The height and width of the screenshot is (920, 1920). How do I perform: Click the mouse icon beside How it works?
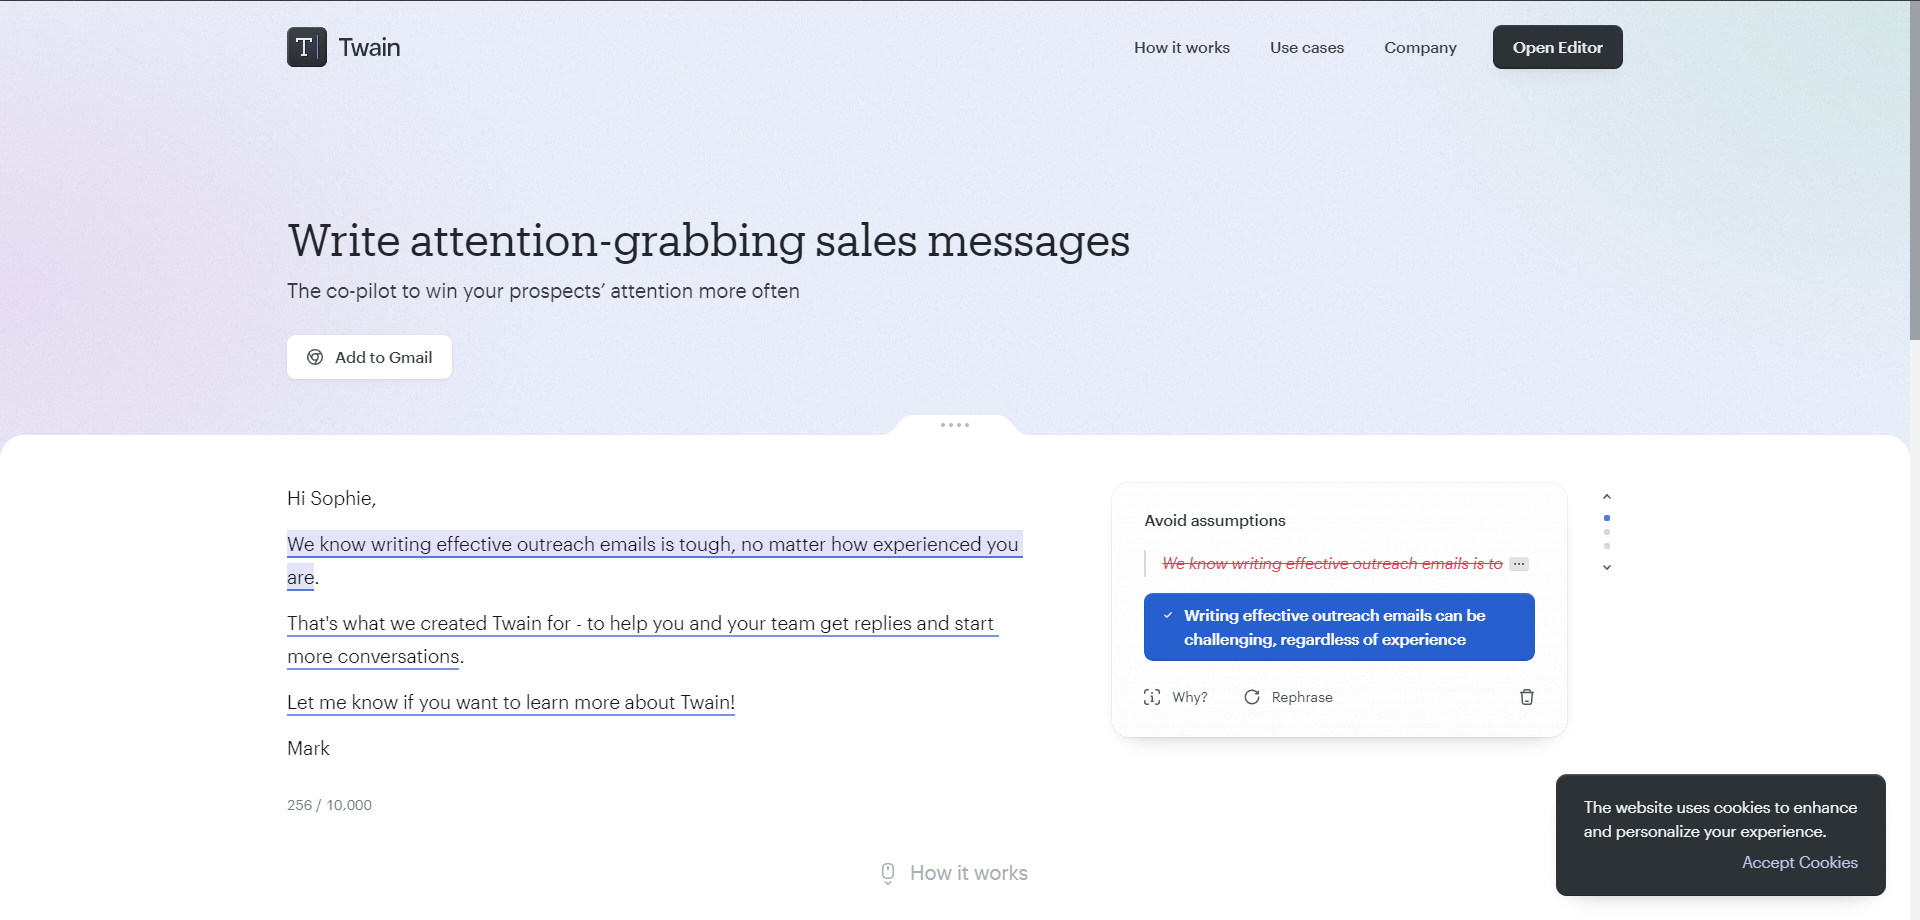(888, 873)
